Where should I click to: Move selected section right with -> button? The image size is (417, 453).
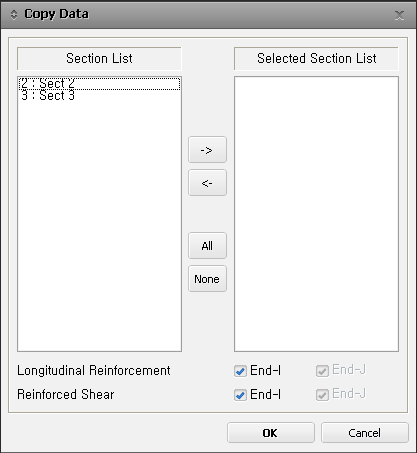(207, 150)
